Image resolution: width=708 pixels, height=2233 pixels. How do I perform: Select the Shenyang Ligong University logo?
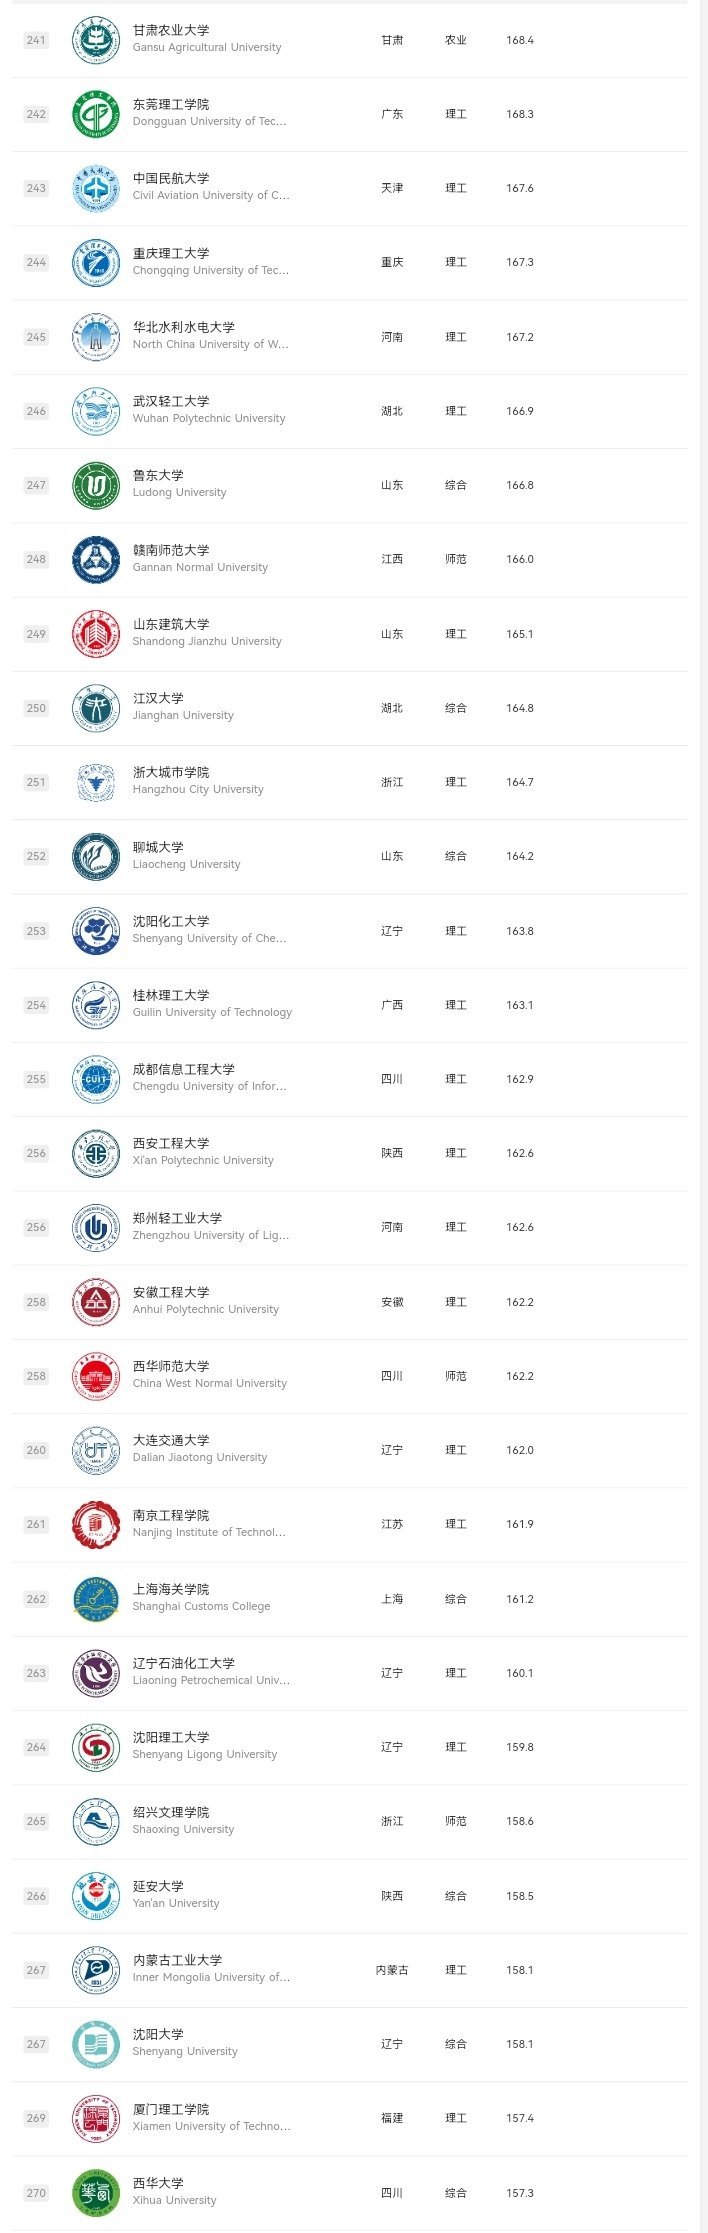point(96,1747)
